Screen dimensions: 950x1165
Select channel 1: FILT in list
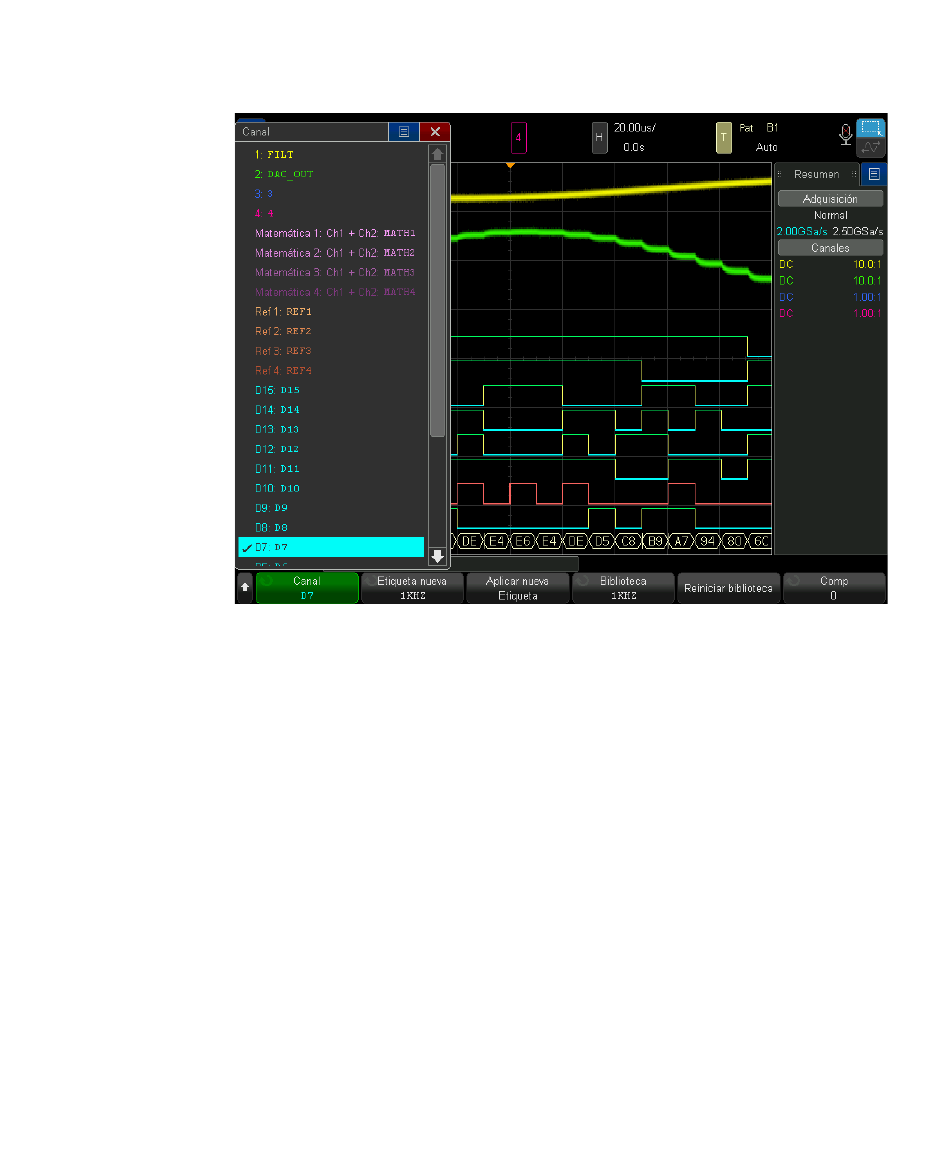[331, 155]
